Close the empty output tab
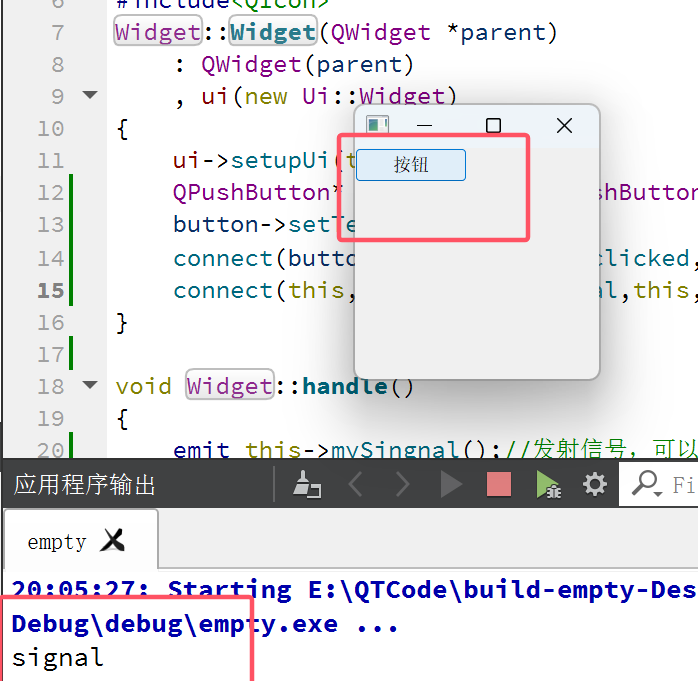Screen dimensions: 698x681 (x=112, y=540)
